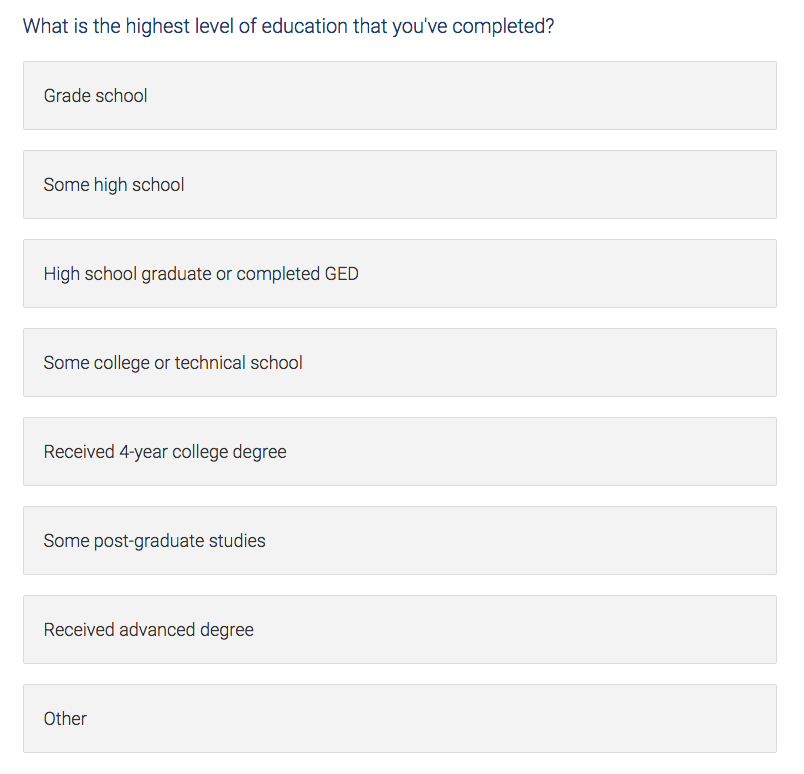Click the last answer box labeled Other
This screenshot has width=804, height=774.
click(x=400, y=719)
